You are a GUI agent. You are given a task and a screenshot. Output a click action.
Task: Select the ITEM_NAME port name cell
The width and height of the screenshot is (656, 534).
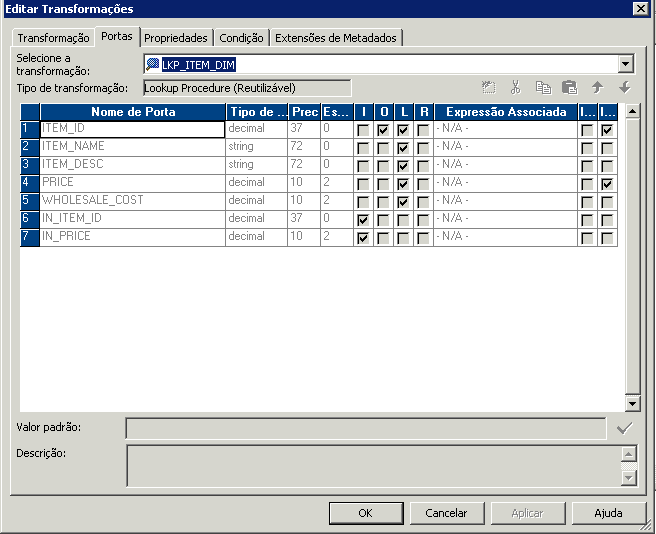133,148
